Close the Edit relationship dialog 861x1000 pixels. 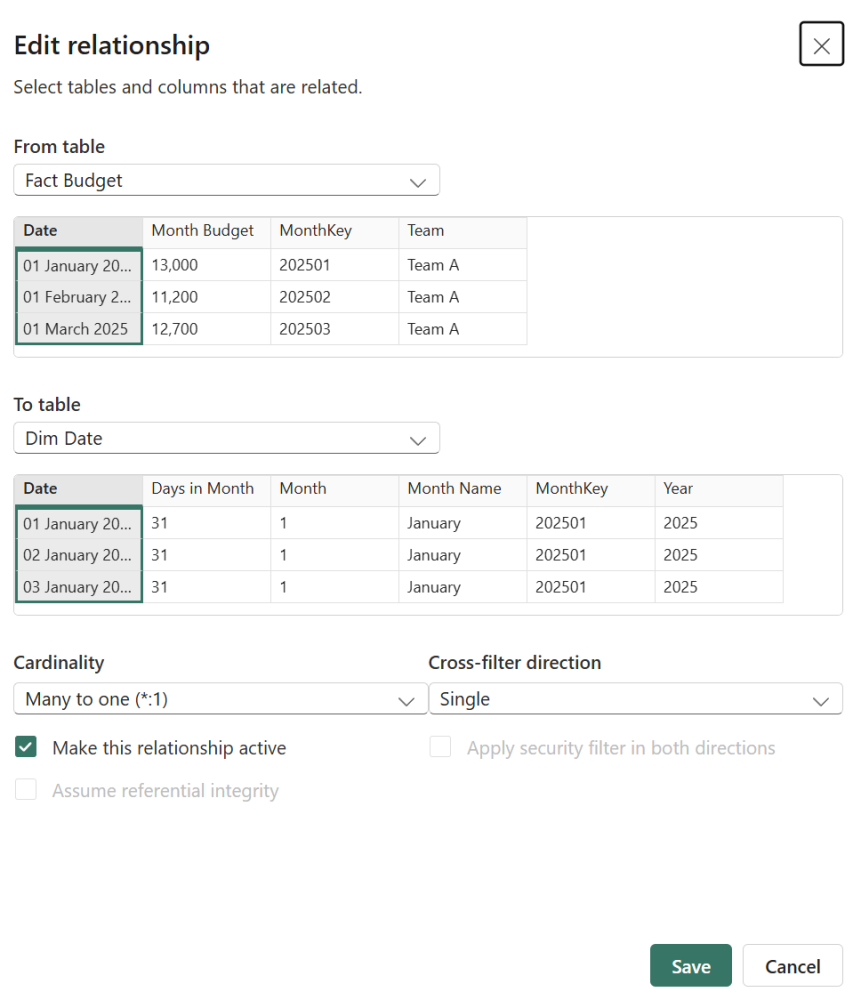click(x=821, y=44)
